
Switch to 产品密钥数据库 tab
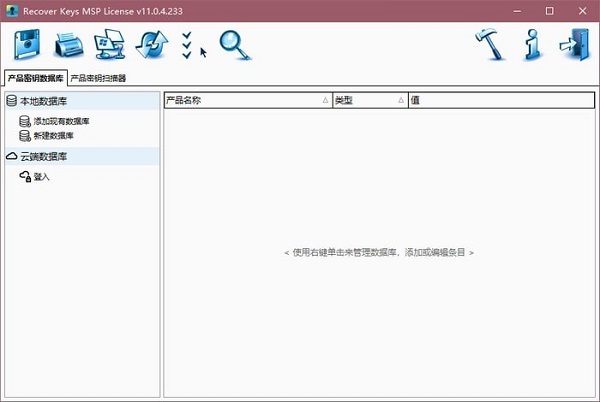[x=36, y=78]
